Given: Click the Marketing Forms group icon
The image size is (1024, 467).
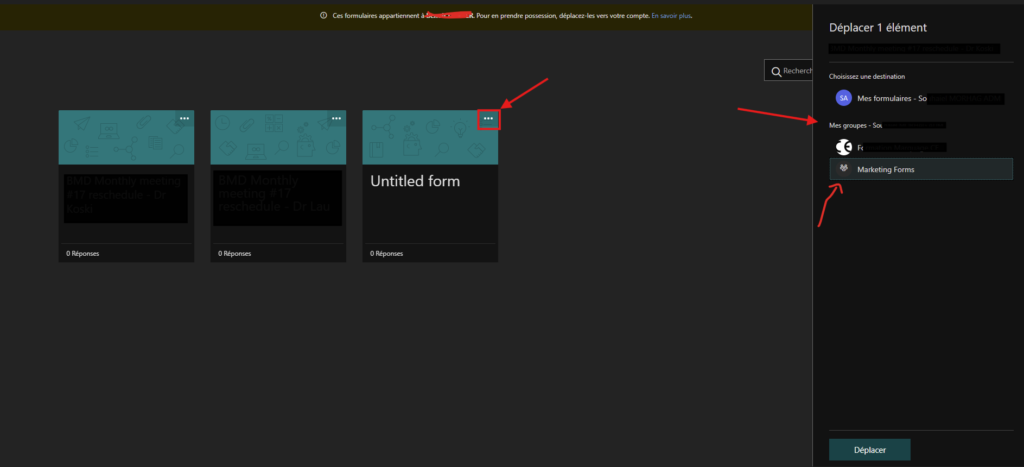Looking at the screenshot, I should (x=844, y=169).
